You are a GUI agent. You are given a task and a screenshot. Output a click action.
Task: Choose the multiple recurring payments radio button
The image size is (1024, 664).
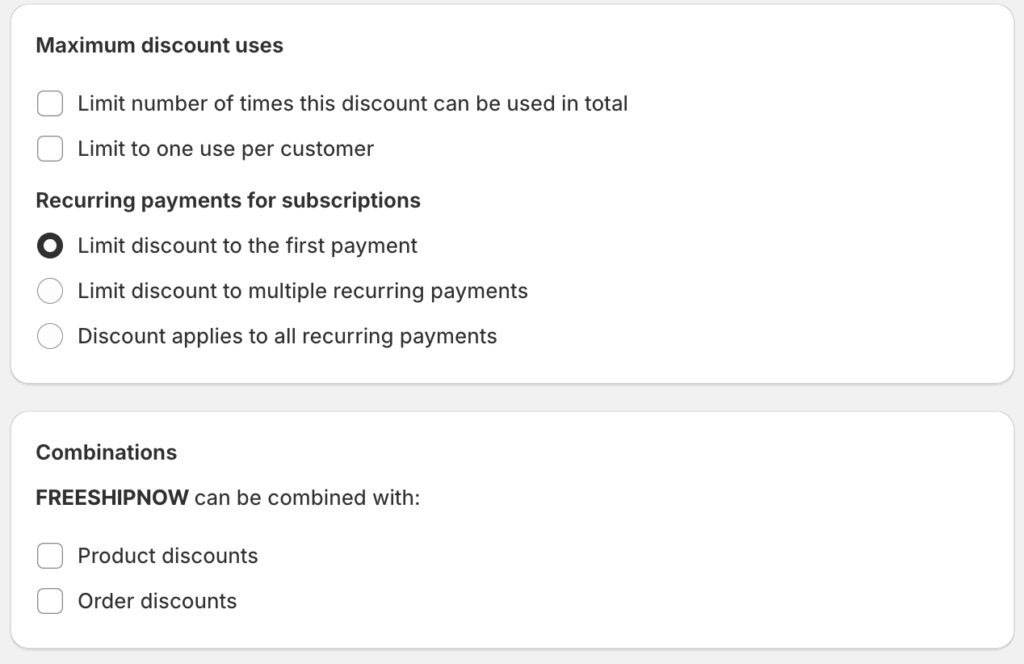[50, 291]
